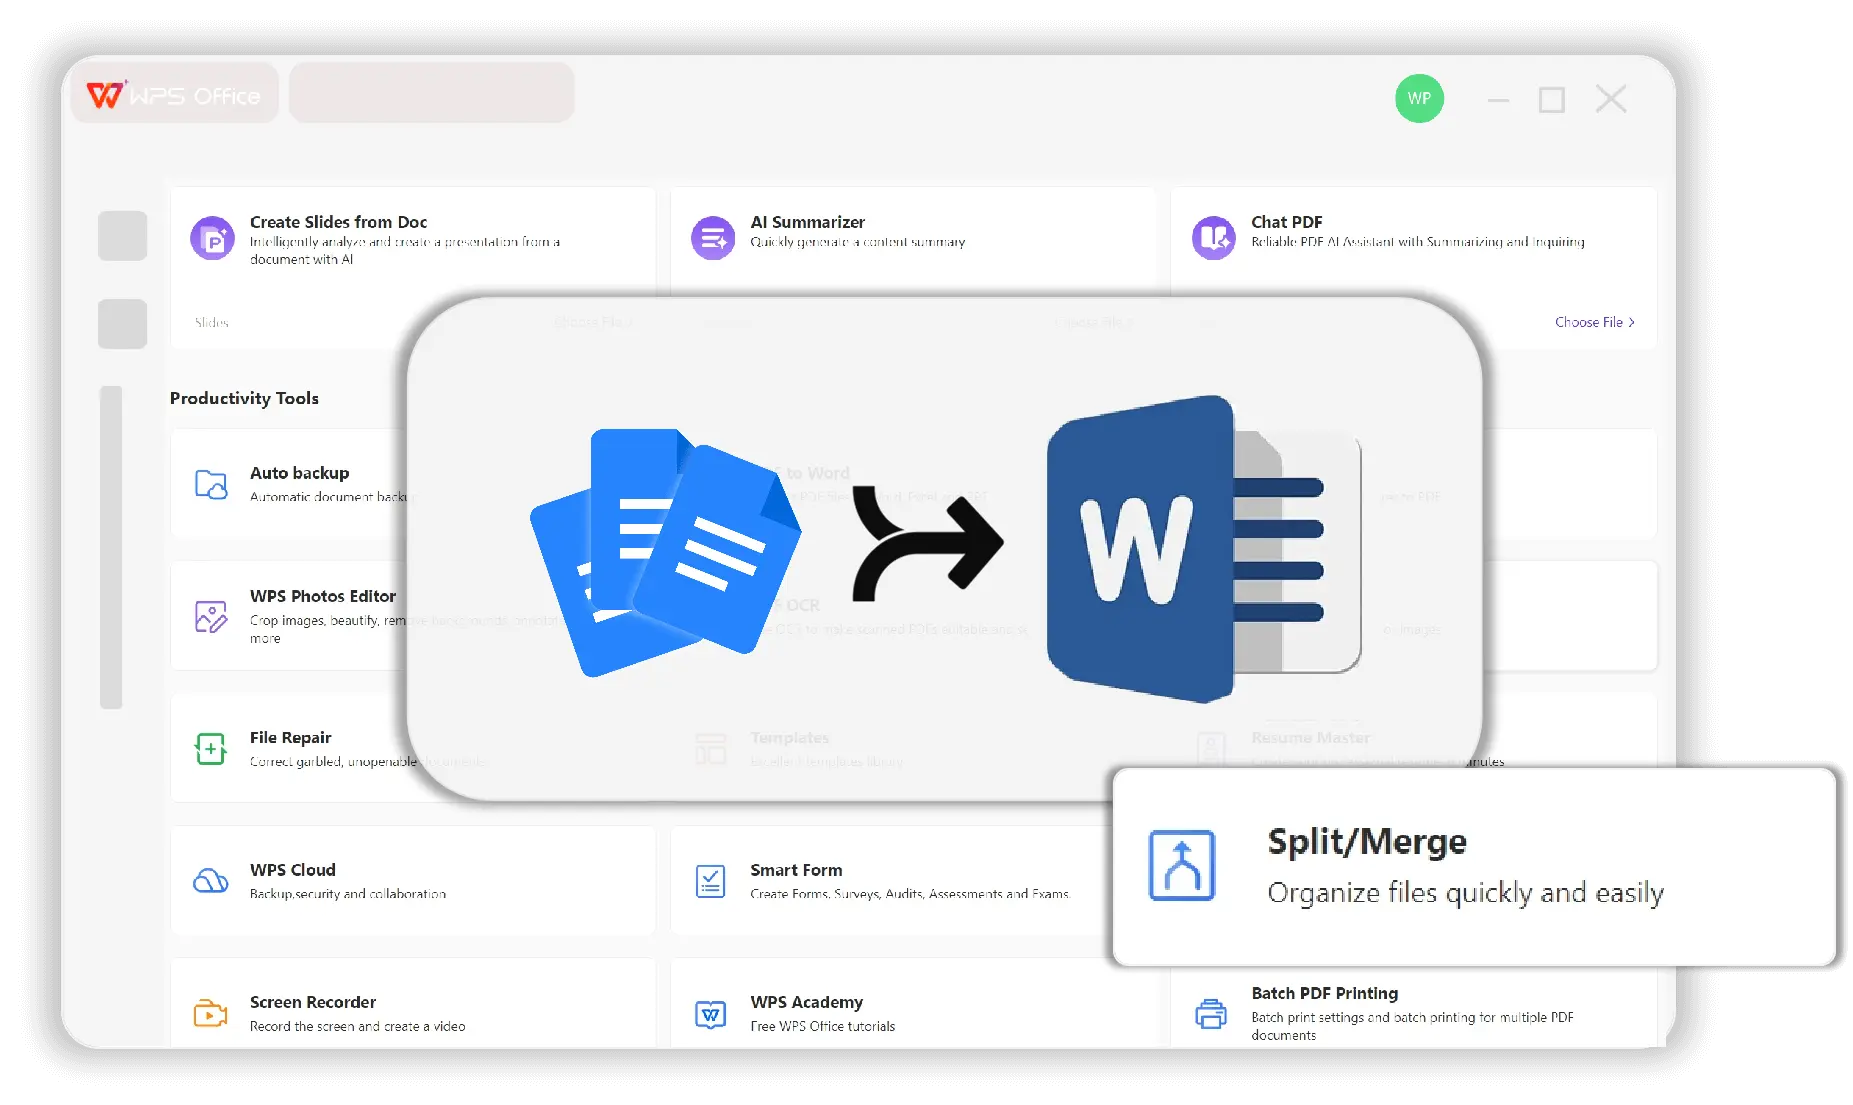The height and width of the screenshot is (1105, 1853).
Task: Click the Auto backup folder icon
Action: (x=211, y=484)
